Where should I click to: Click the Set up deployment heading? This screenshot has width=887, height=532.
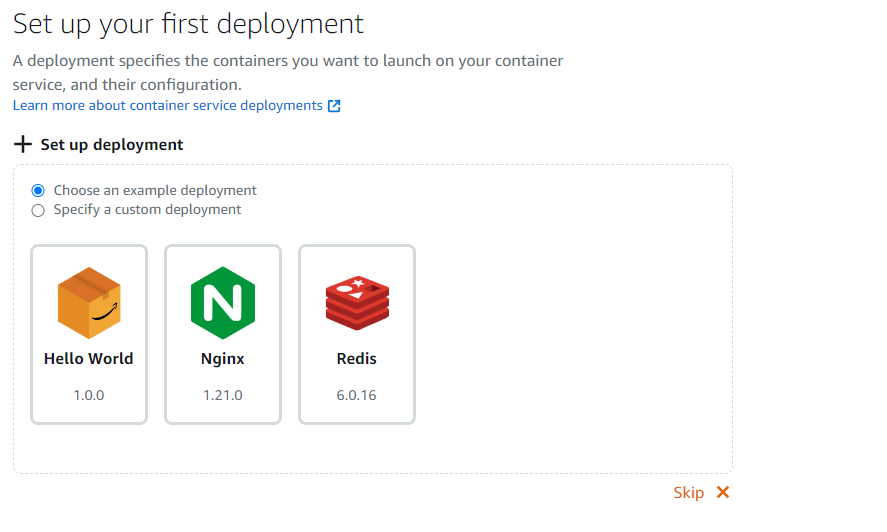click(x=111, y=144)
